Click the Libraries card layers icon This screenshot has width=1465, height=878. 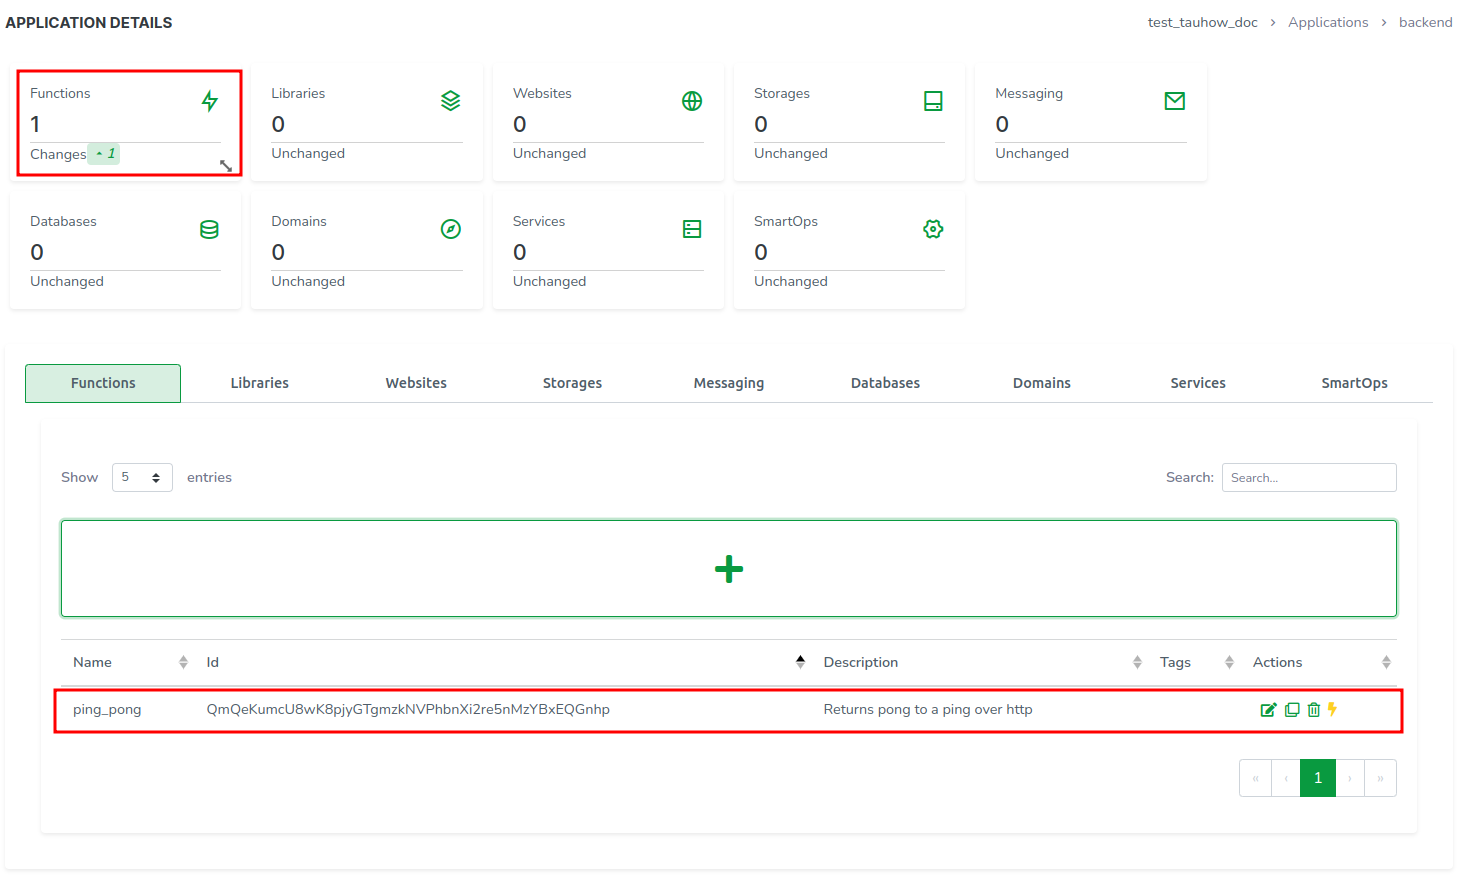tap(451, 101)
